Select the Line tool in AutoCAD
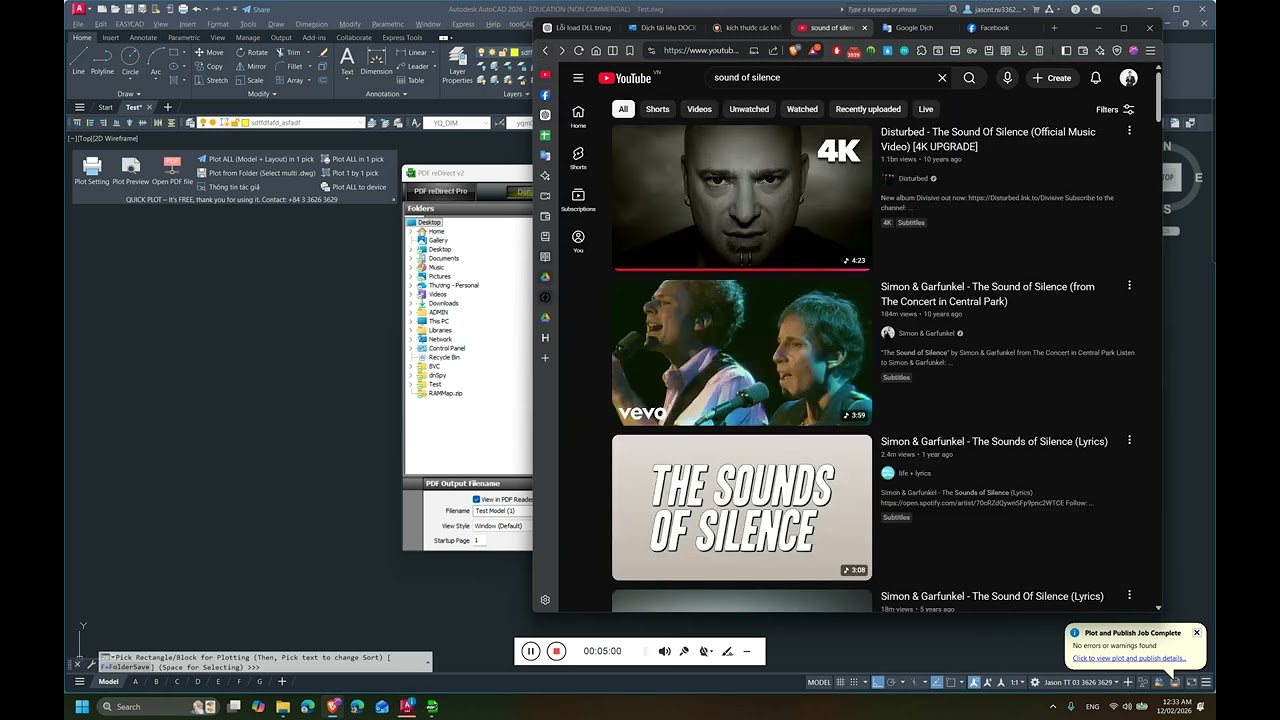1280x720 pixels. 78,60
